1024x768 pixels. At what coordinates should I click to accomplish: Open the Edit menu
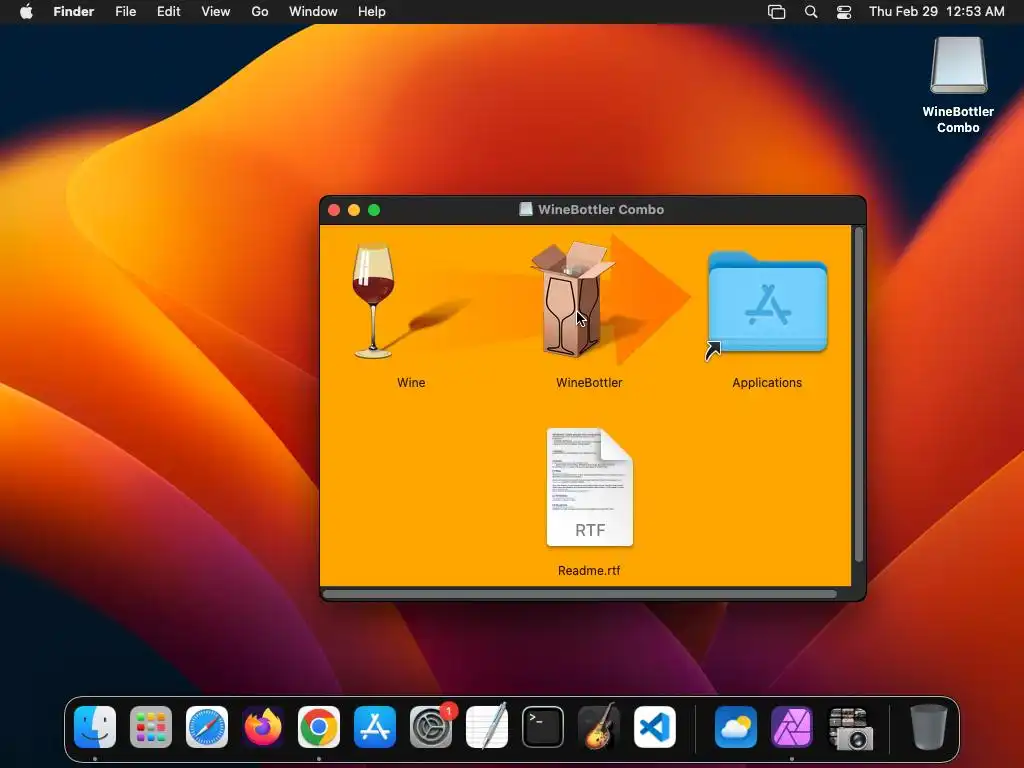(168, 11)
